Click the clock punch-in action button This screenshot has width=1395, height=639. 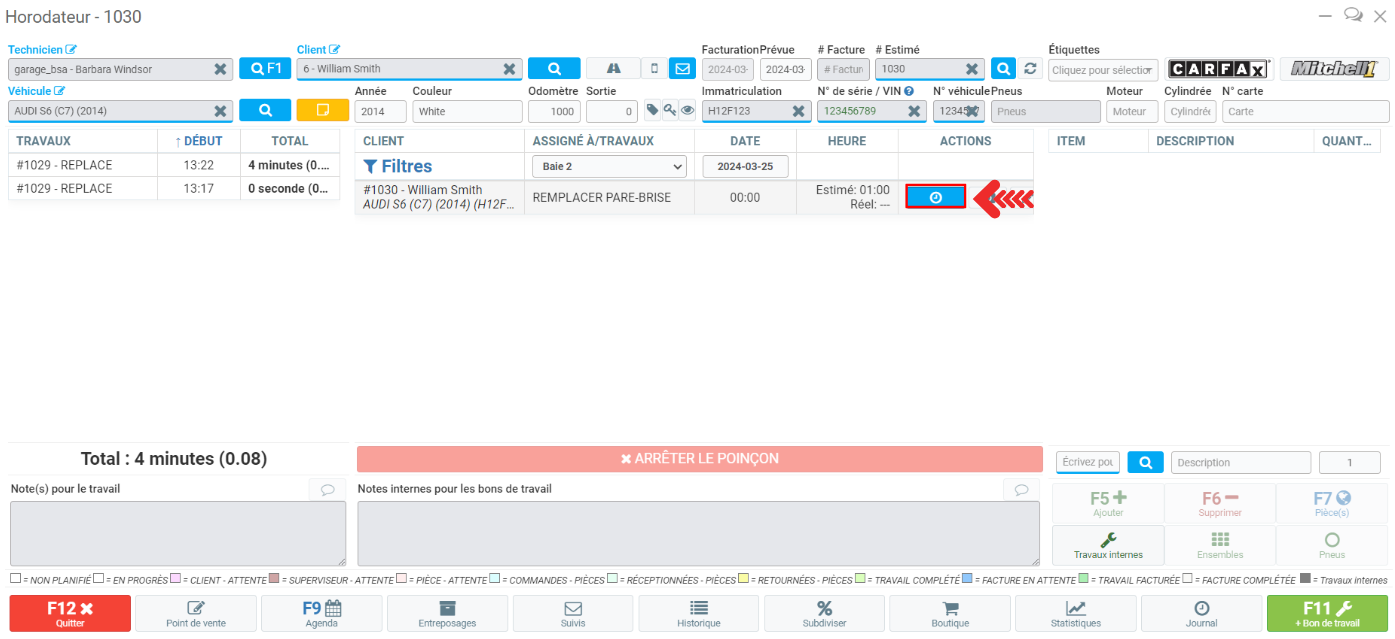(x=935, y=198)
